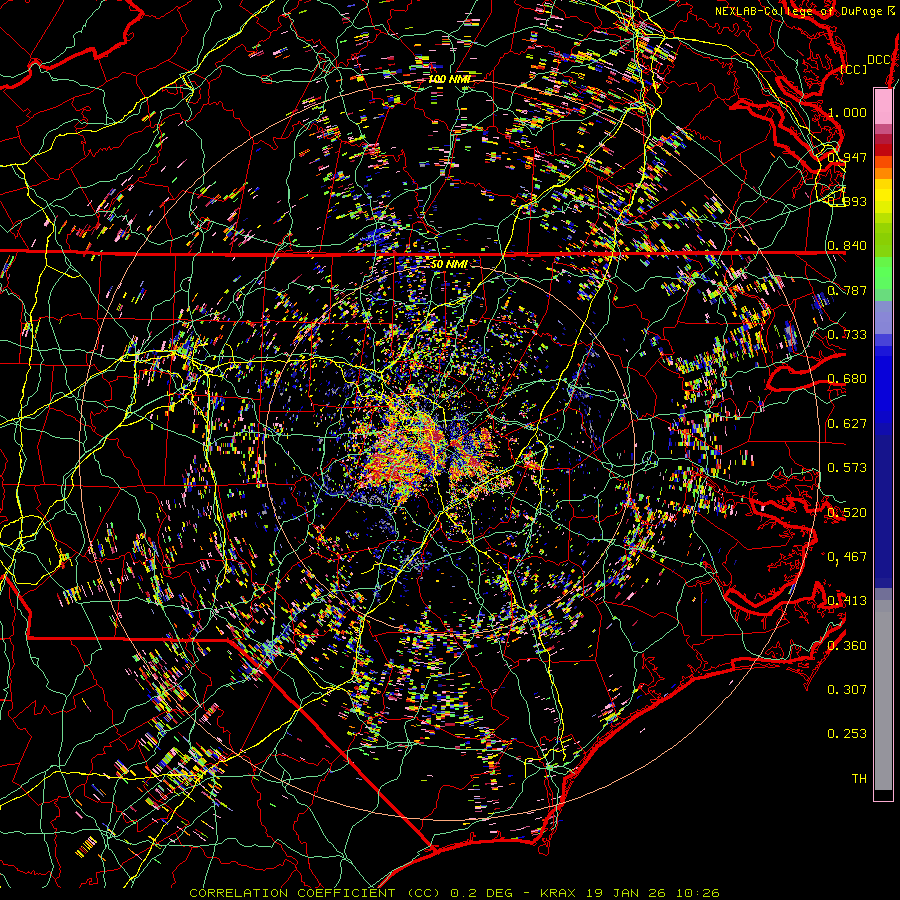Click the 0.253 scale value
900x900 pixels.
(847, 734)
